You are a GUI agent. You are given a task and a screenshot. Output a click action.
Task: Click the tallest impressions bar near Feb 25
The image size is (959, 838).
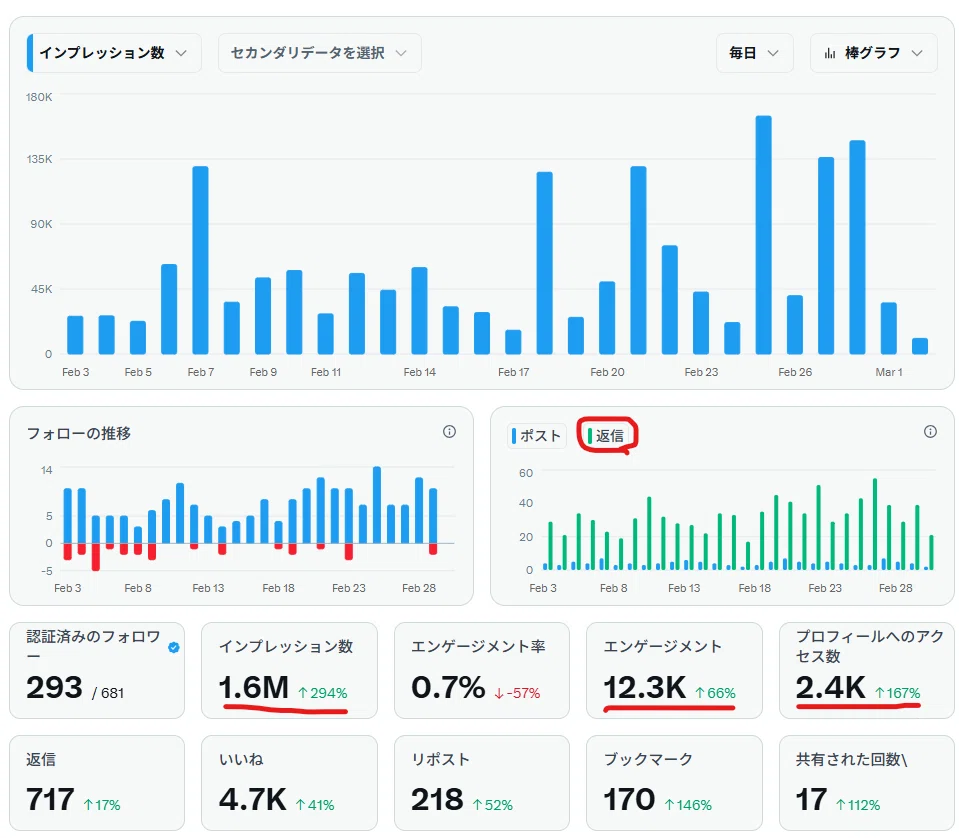[x=763, y=235]
